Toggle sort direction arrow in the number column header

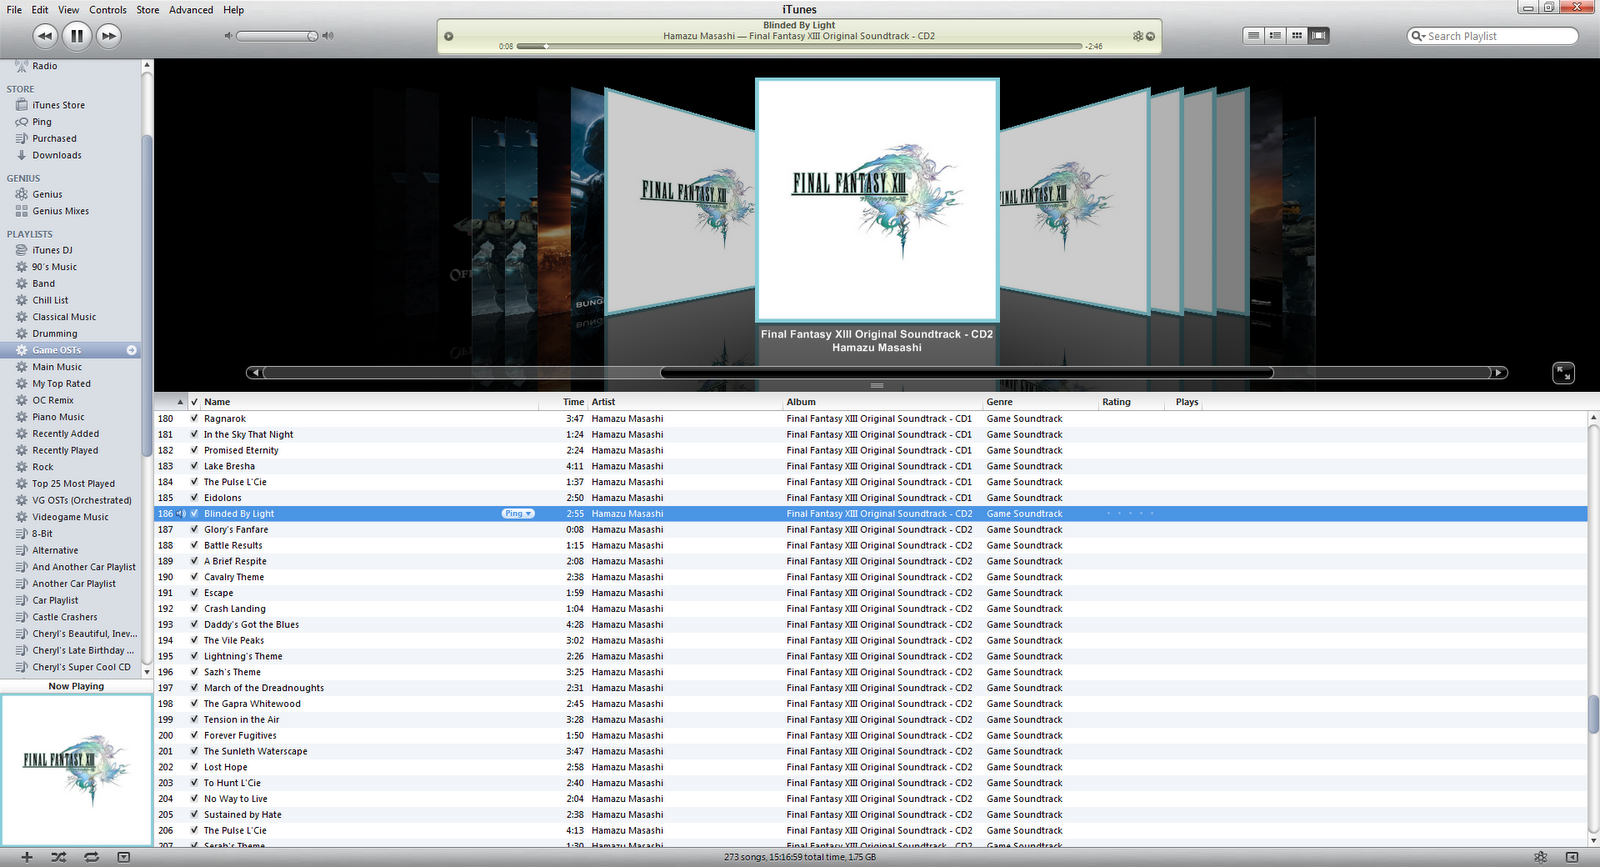[x=180, y=402]
